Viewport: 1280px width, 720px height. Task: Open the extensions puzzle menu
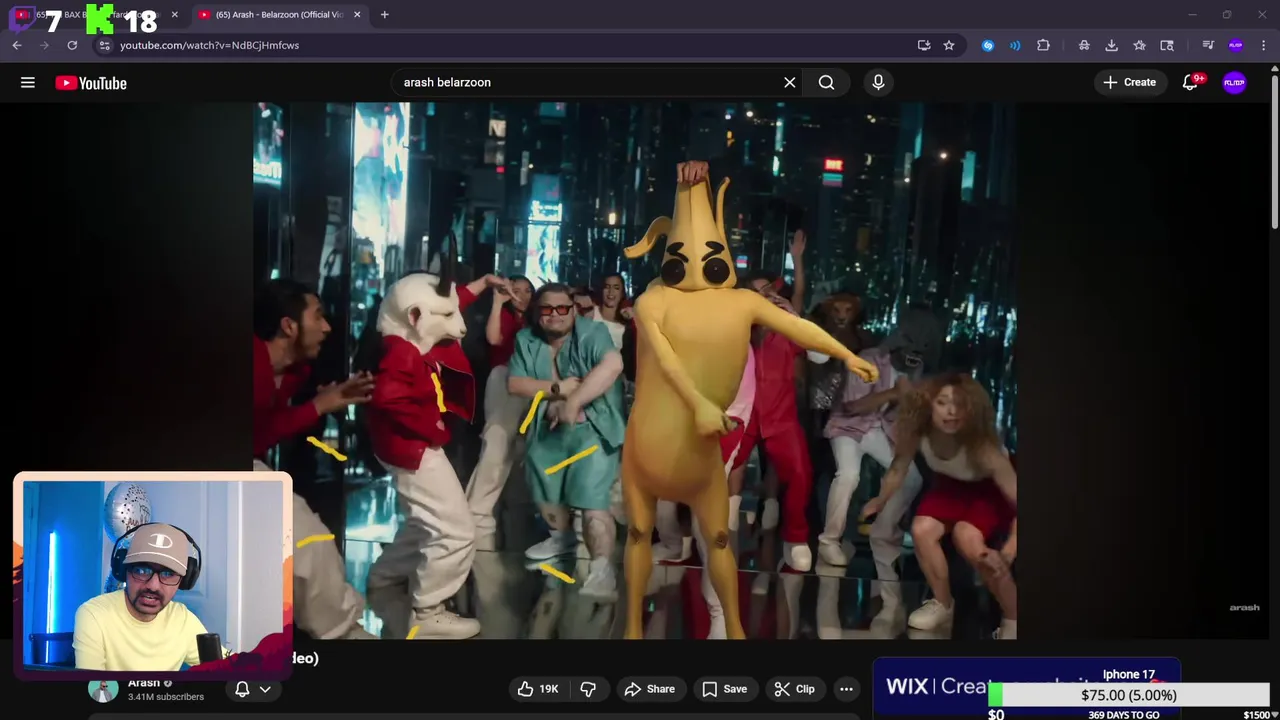point(1043,45)
